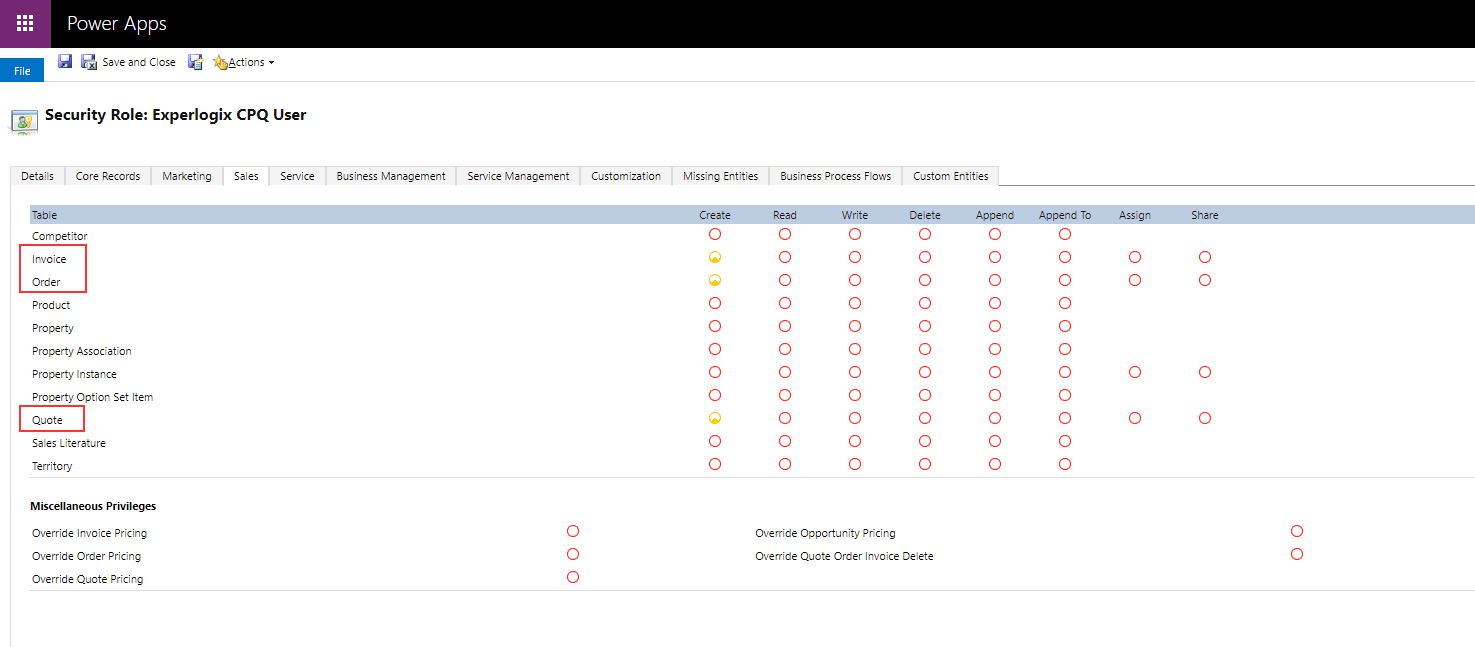Toggle Override Order Pricing privilege
Screen dimensions: 1475x647
click(x=573, y=554)
